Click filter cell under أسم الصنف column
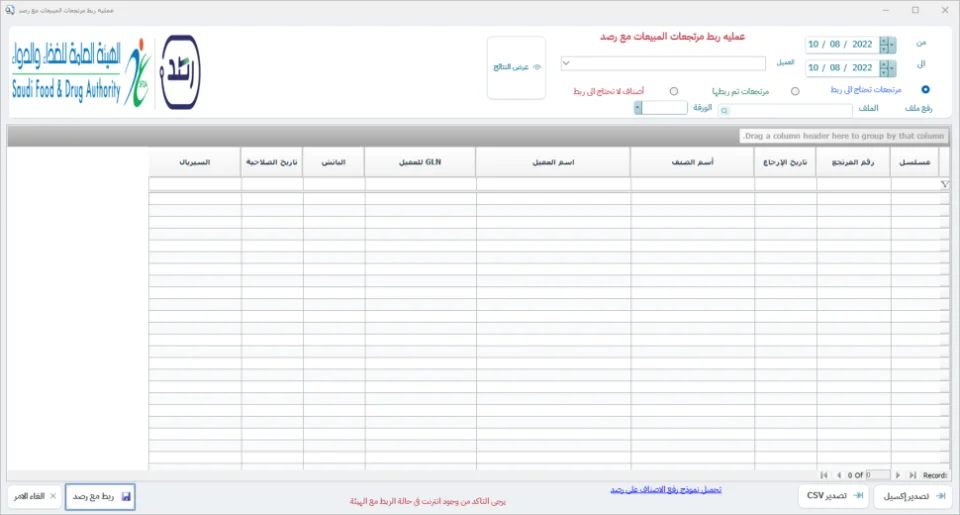This screenshot has height=515, width=960. [x=692, y=184]
